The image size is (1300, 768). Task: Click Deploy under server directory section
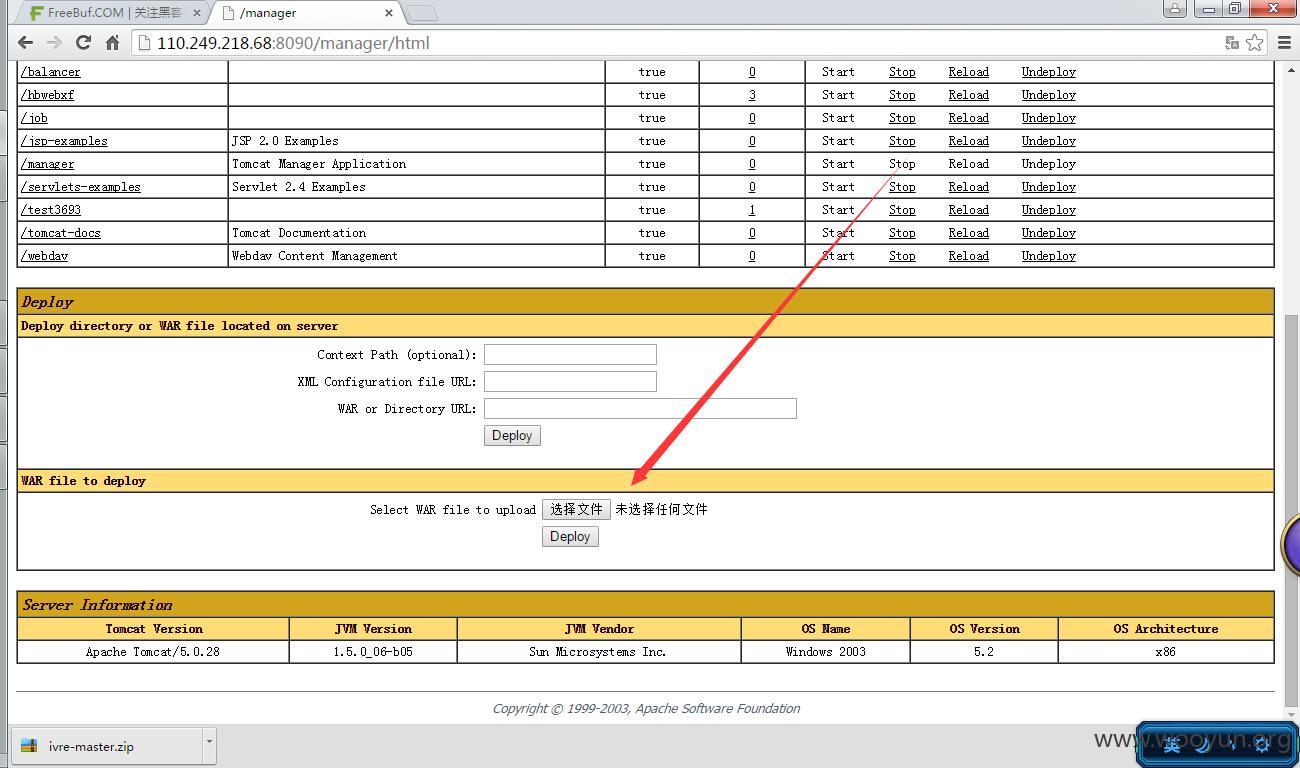coord(512,435)
